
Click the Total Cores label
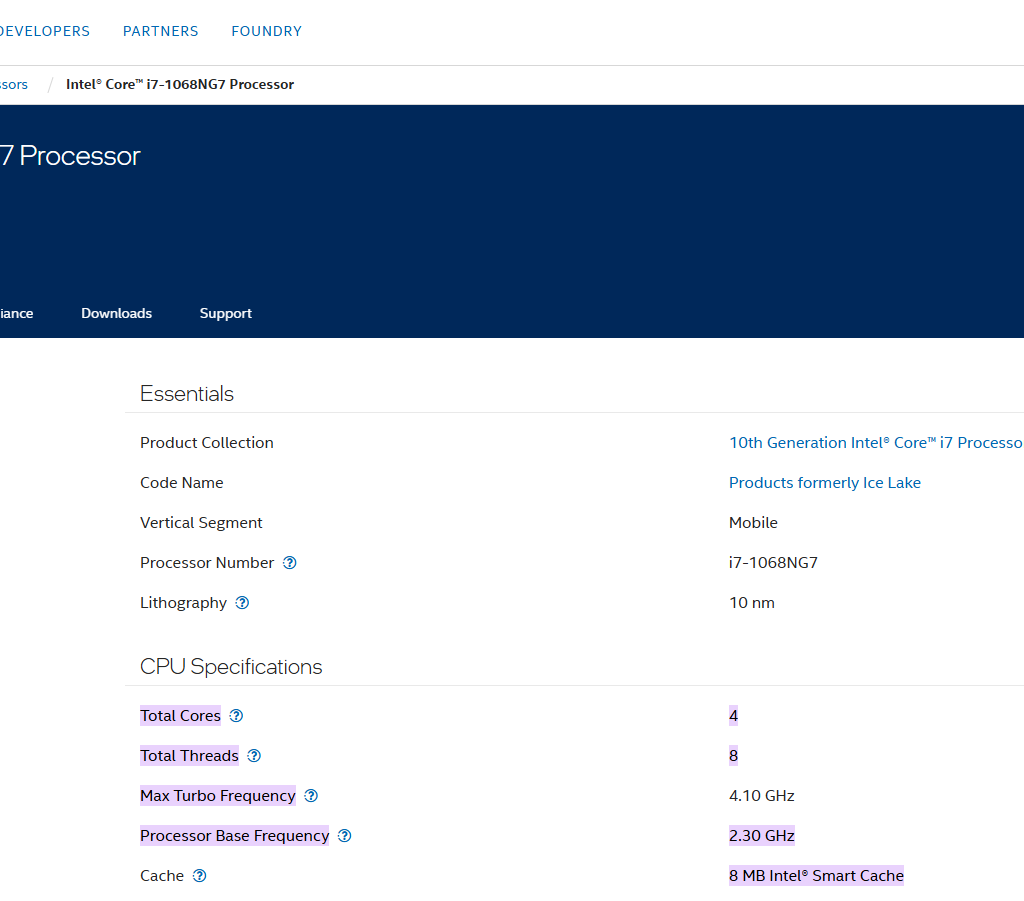(x=180, y=716)
